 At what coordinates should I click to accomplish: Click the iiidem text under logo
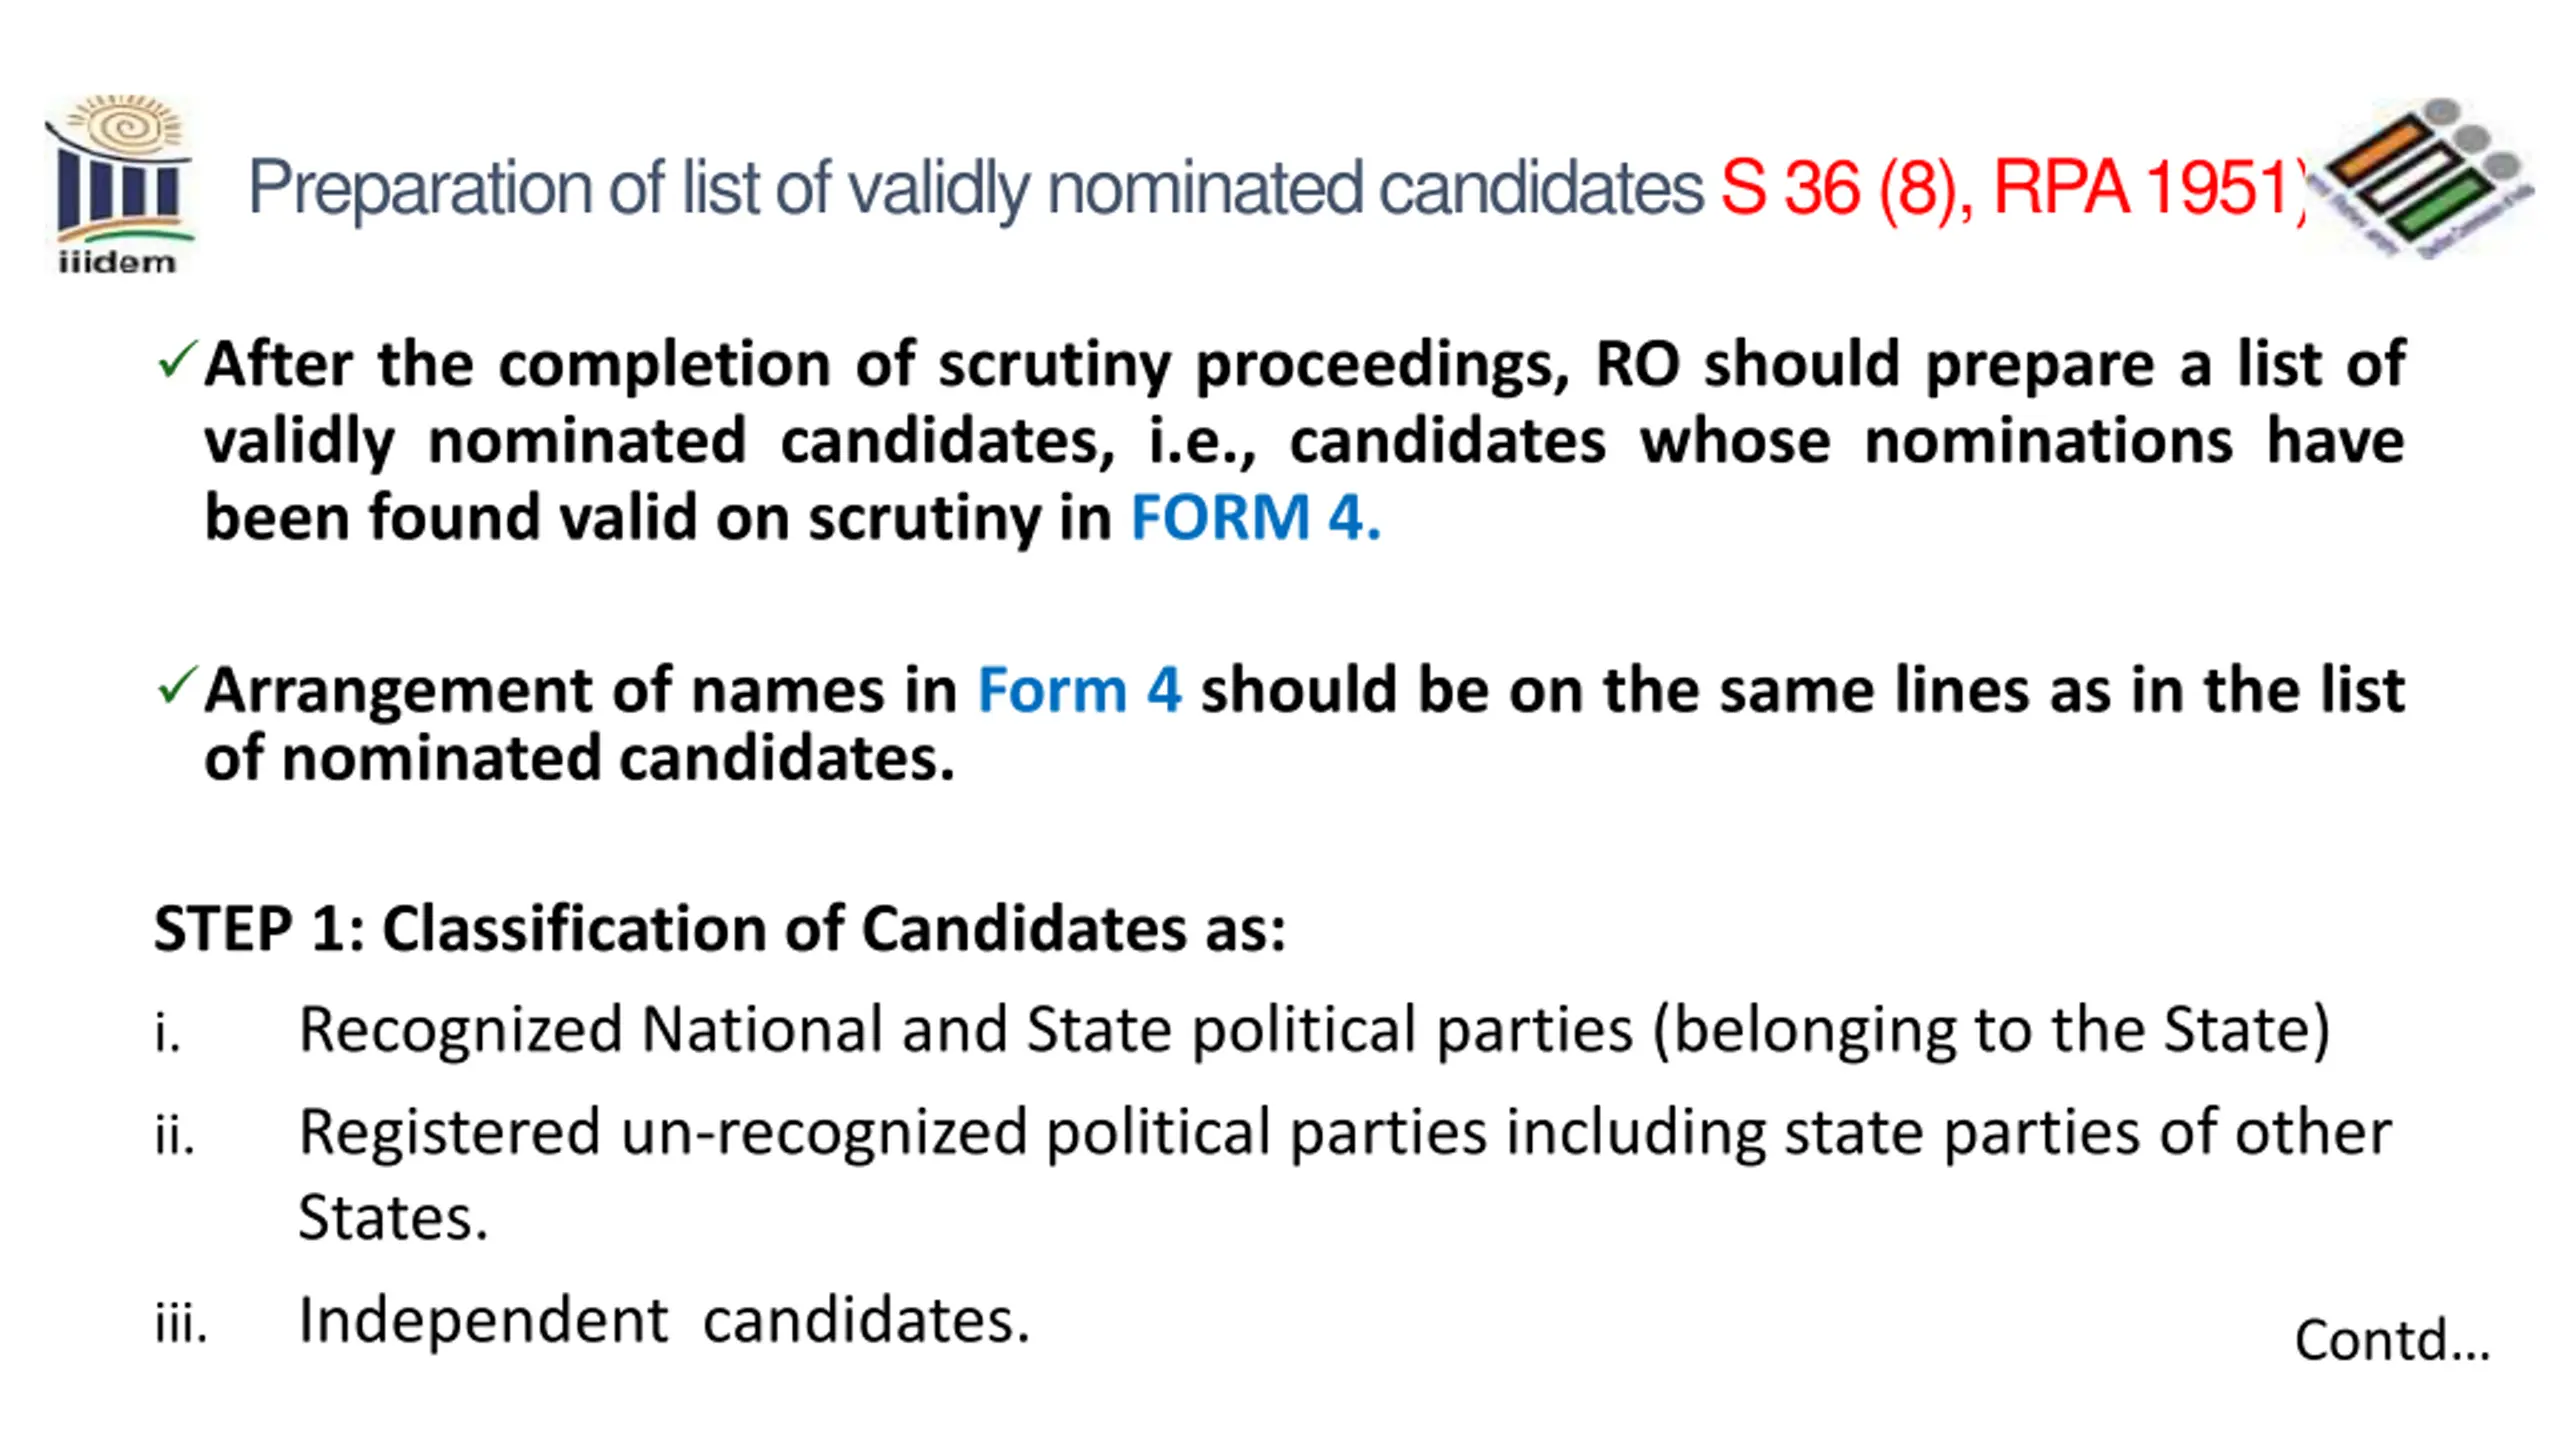point(117,262)
